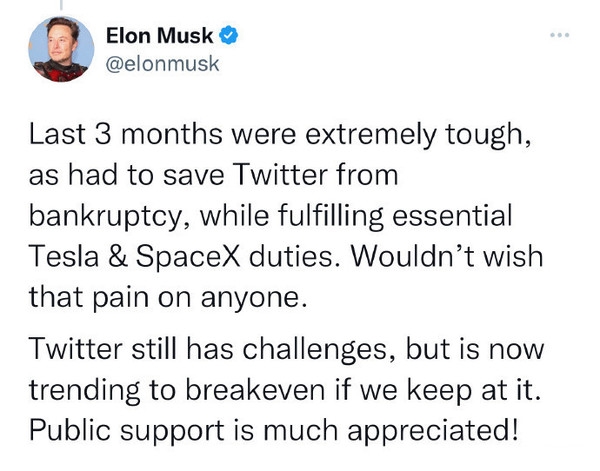Click the blue verified checkmark badge
This screenshot has height=471, width=600.
(x=229, y=37)
